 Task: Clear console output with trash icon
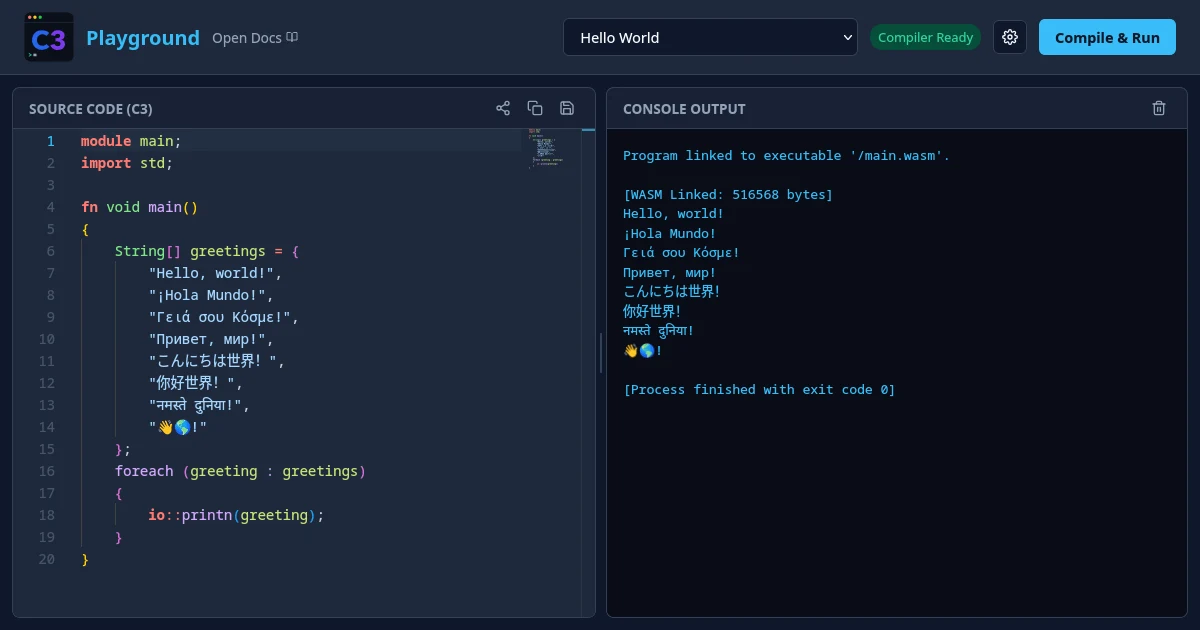click(x=1159, y=108)
